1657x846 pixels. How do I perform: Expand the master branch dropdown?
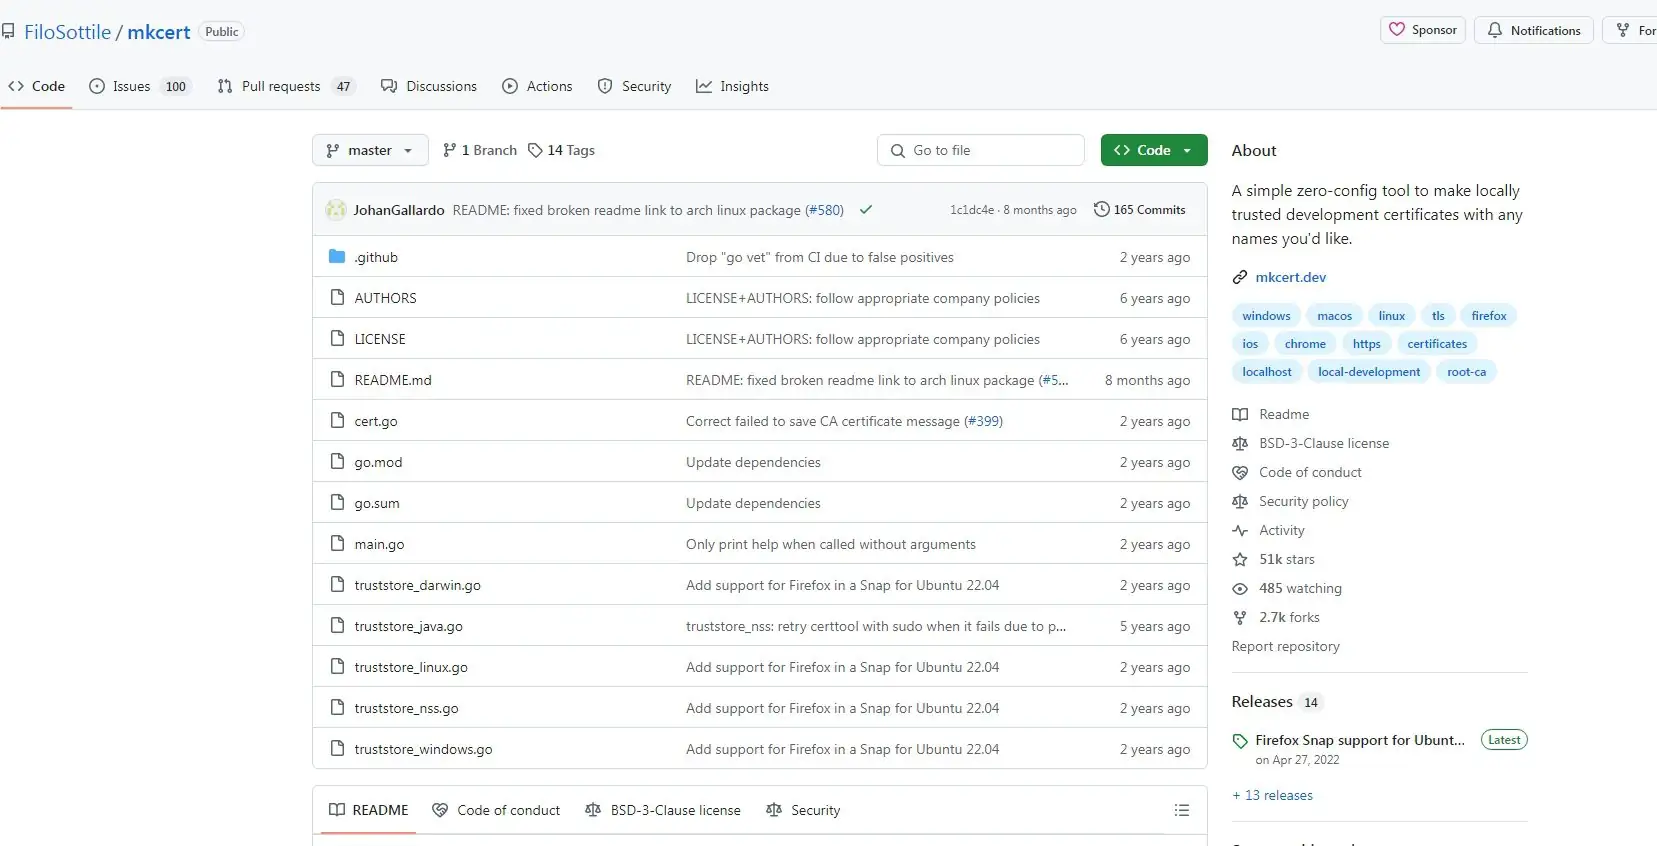pos(369,150)
